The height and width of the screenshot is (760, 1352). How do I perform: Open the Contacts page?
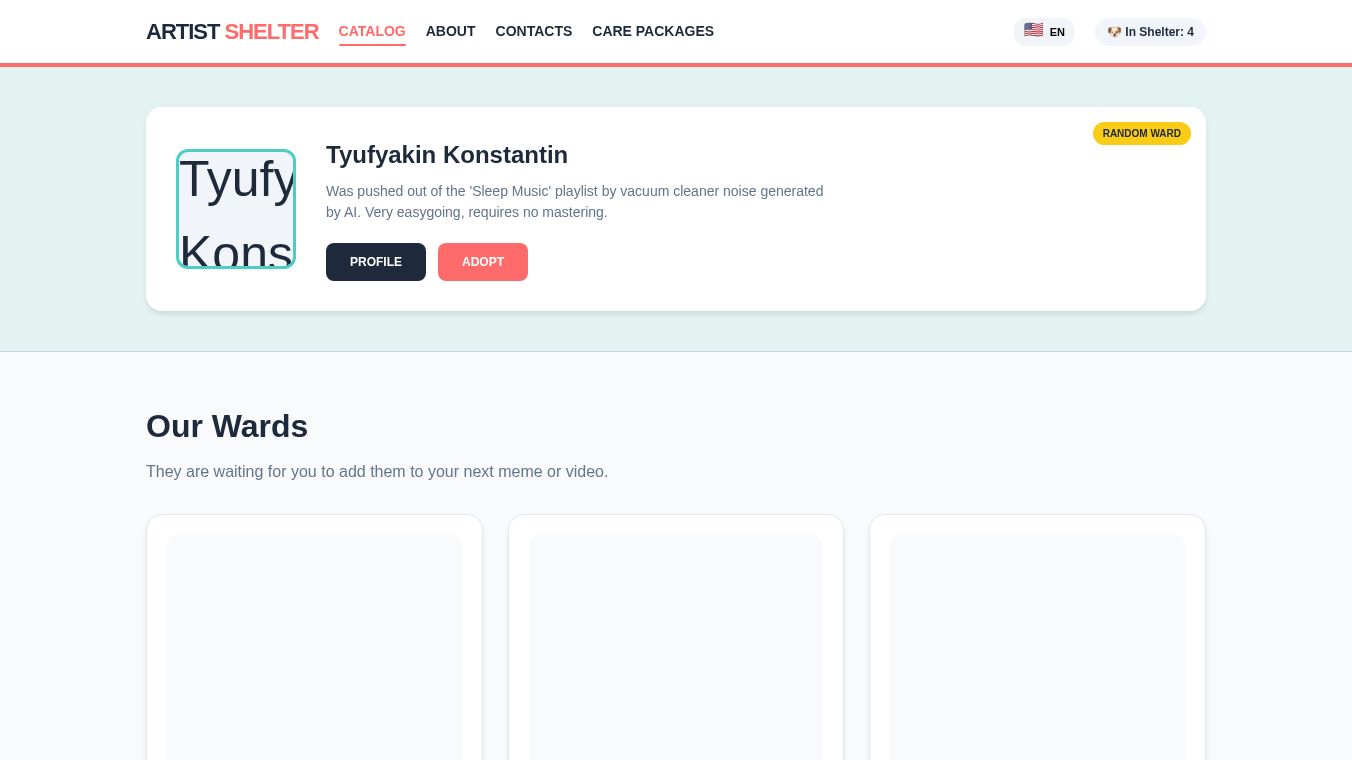point(534,31)
